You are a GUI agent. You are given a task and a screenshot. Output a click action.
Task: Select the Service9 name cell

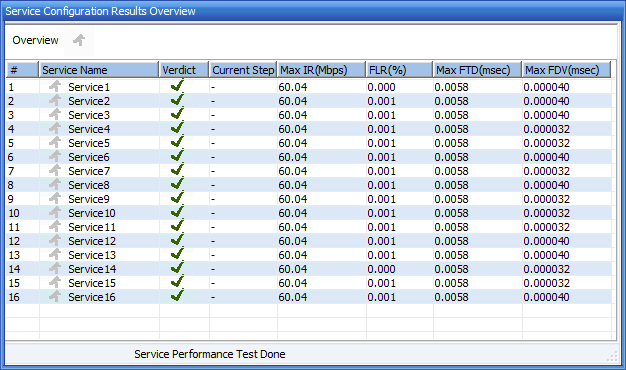89,199
